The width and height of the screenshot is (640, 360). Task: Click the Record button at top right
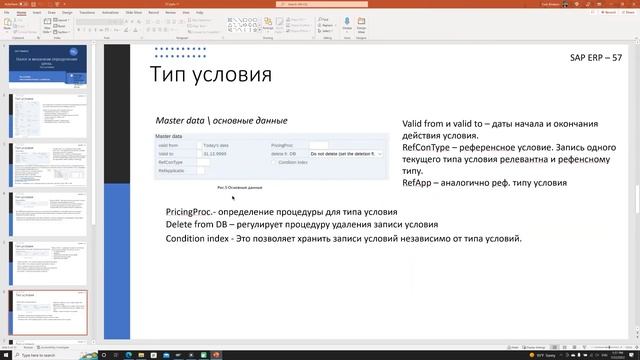click(608, 13)
